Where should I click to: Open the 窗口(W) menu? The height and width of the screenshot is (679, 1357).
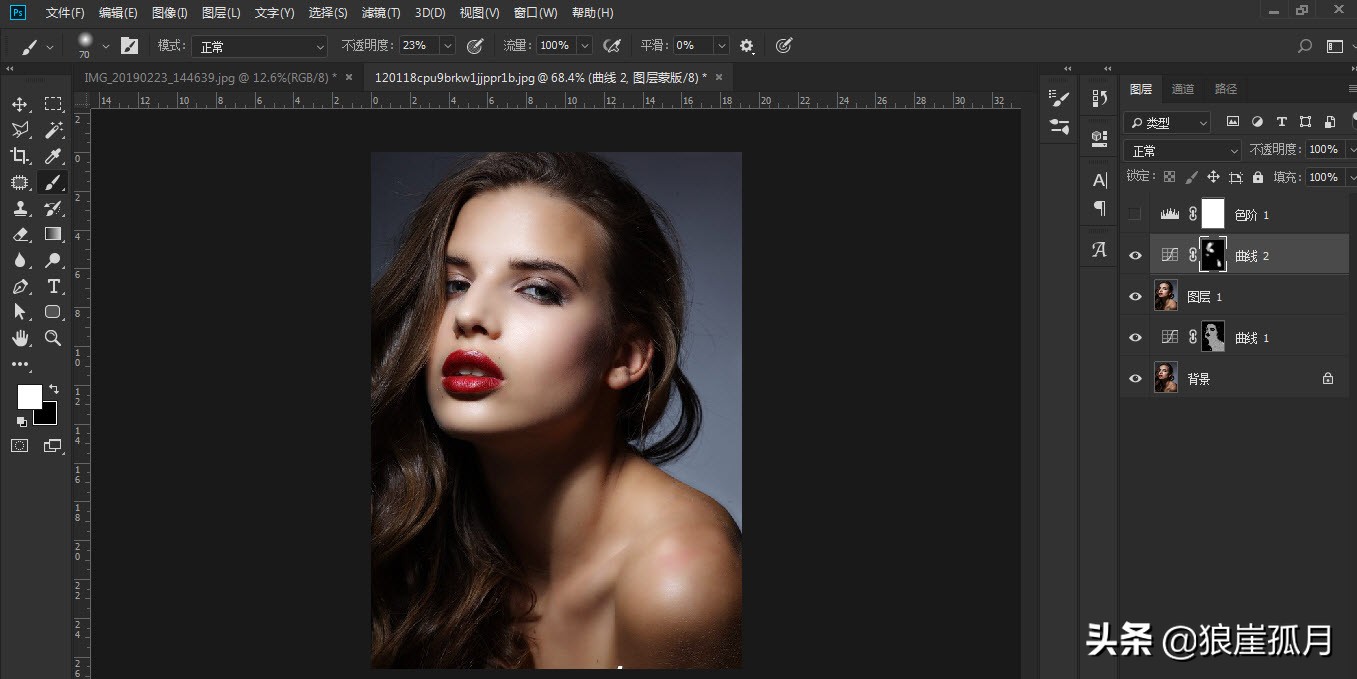[x=535, y=13]
